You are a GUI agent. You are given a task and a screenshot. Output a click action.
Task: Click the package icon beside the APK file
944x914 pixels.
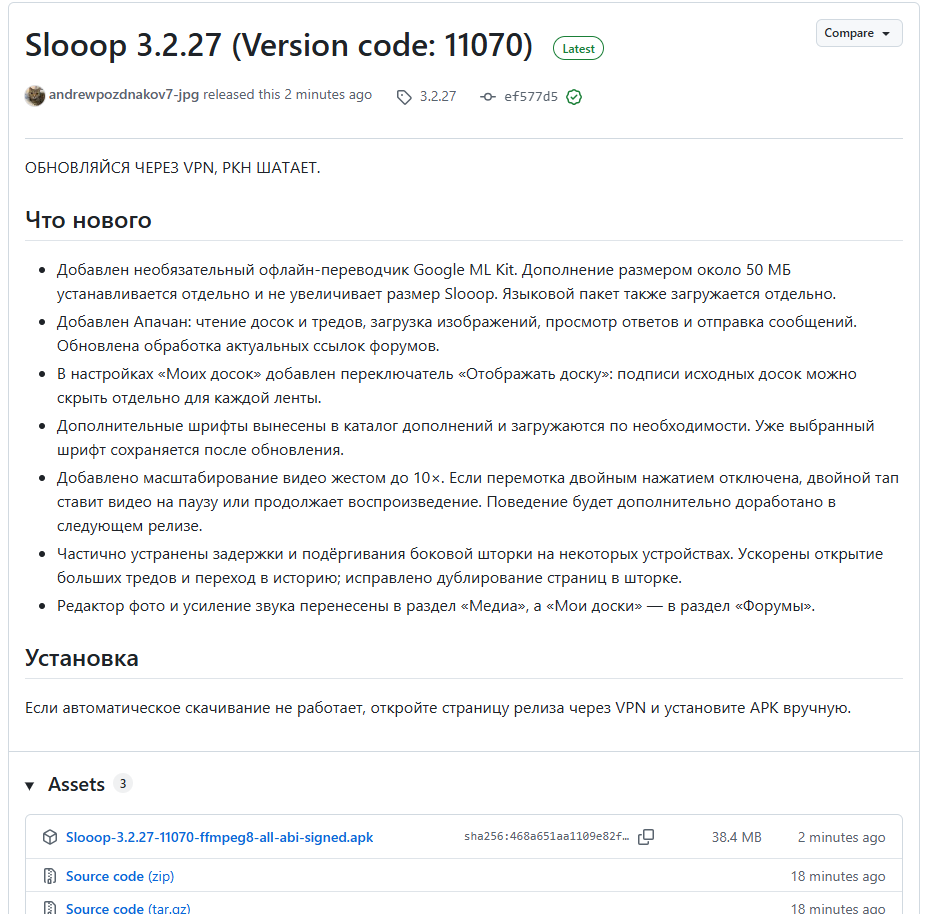coord(50,837)
